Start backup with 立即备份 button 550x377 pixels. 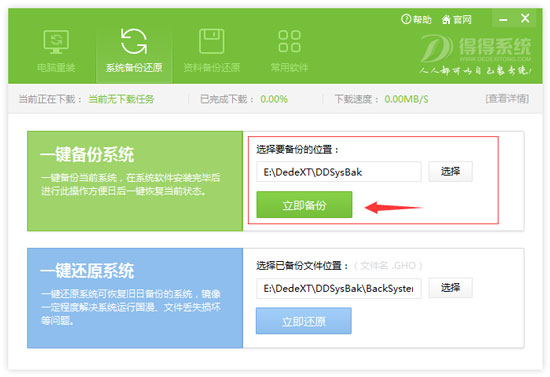pyautogui.click(x=304, y=204)
